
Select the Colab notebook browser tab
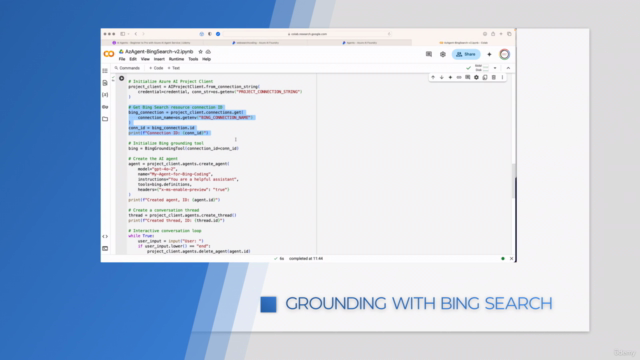pyautogui.click(x=463, y=42)
